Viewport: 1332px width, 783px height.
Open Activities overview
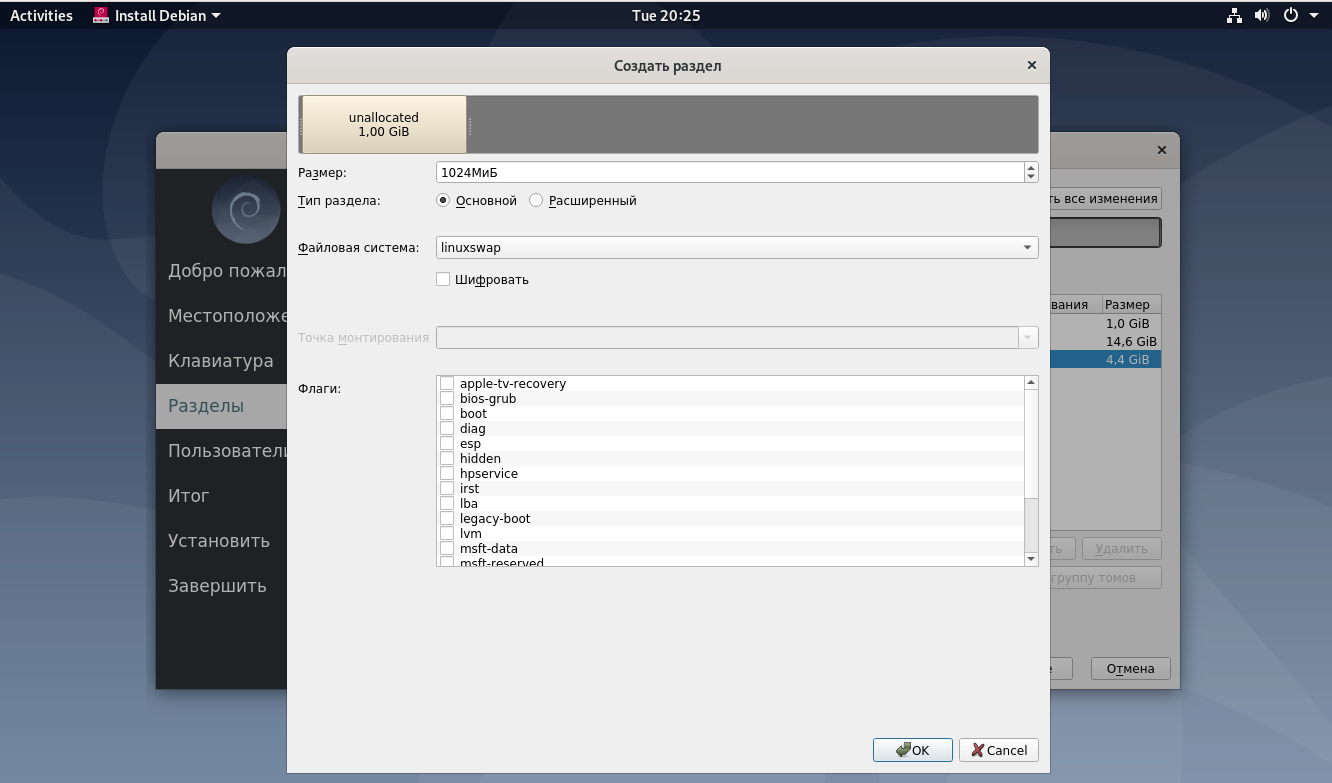click(x=41, y=15)
